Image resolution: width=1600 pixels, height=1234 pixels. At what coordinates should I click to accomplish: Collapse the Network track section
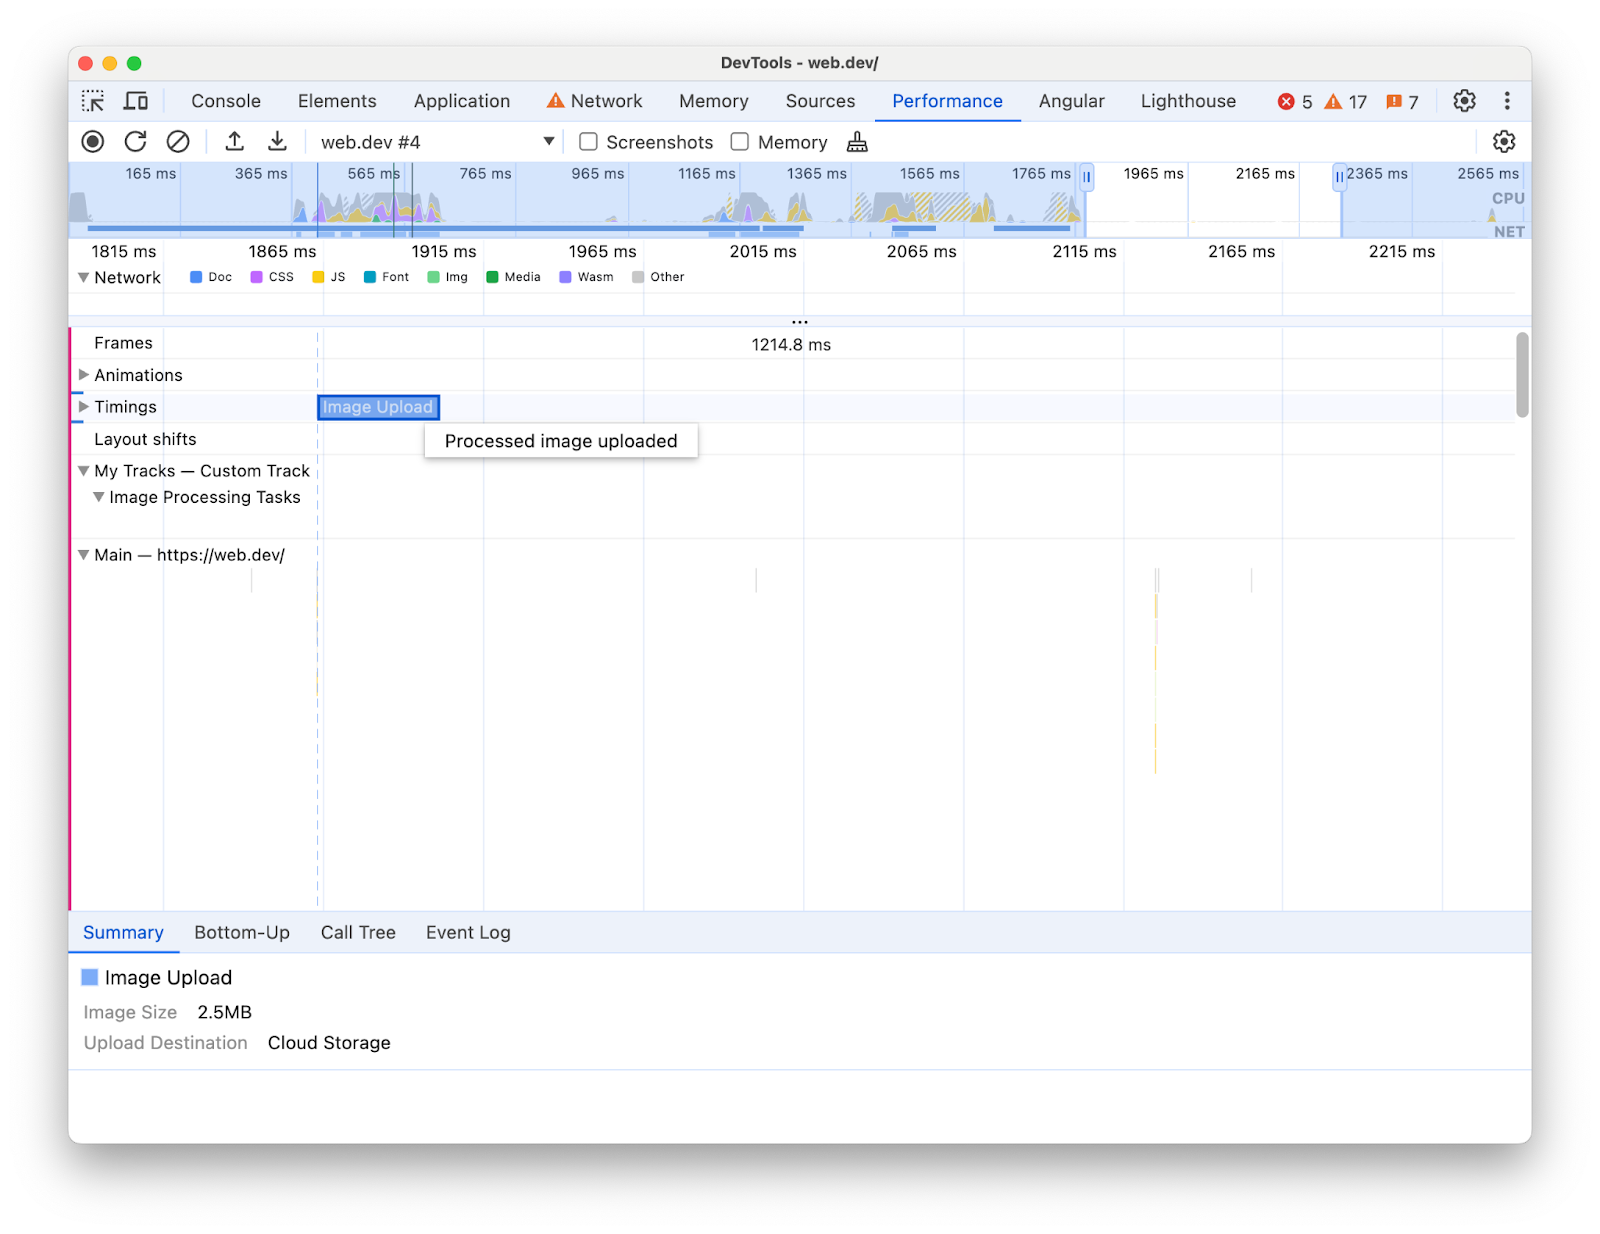[84, 277]
